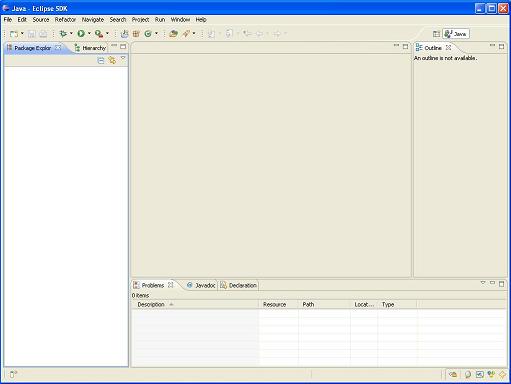Open the Refactor menu
Screen dimensions: 511x384
65,20
